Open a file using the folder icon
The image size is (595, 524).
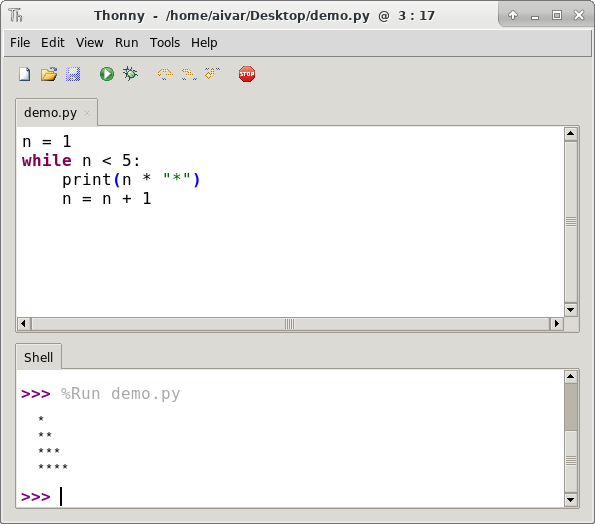[49, 74]
